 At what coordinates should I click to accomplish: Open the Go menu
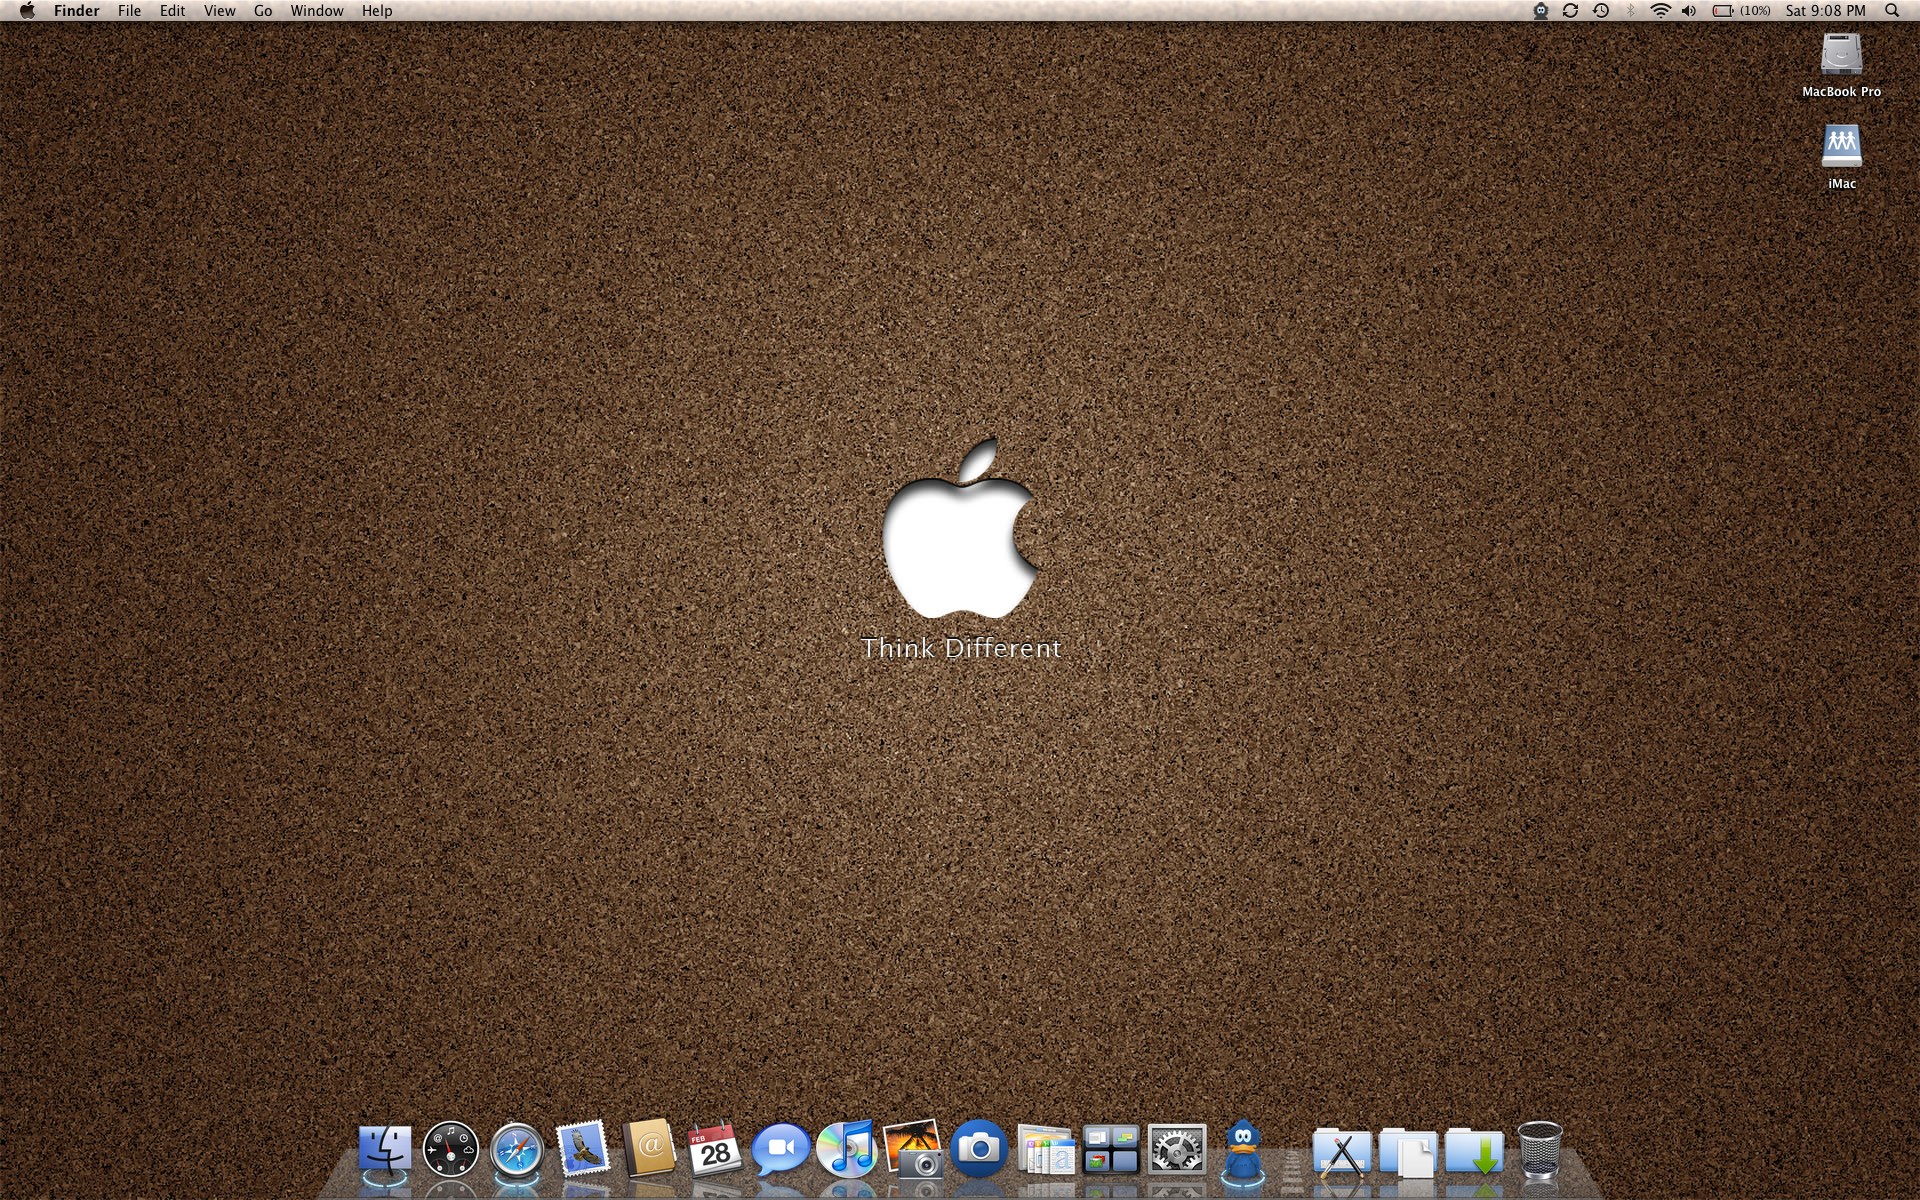[263, 11]
